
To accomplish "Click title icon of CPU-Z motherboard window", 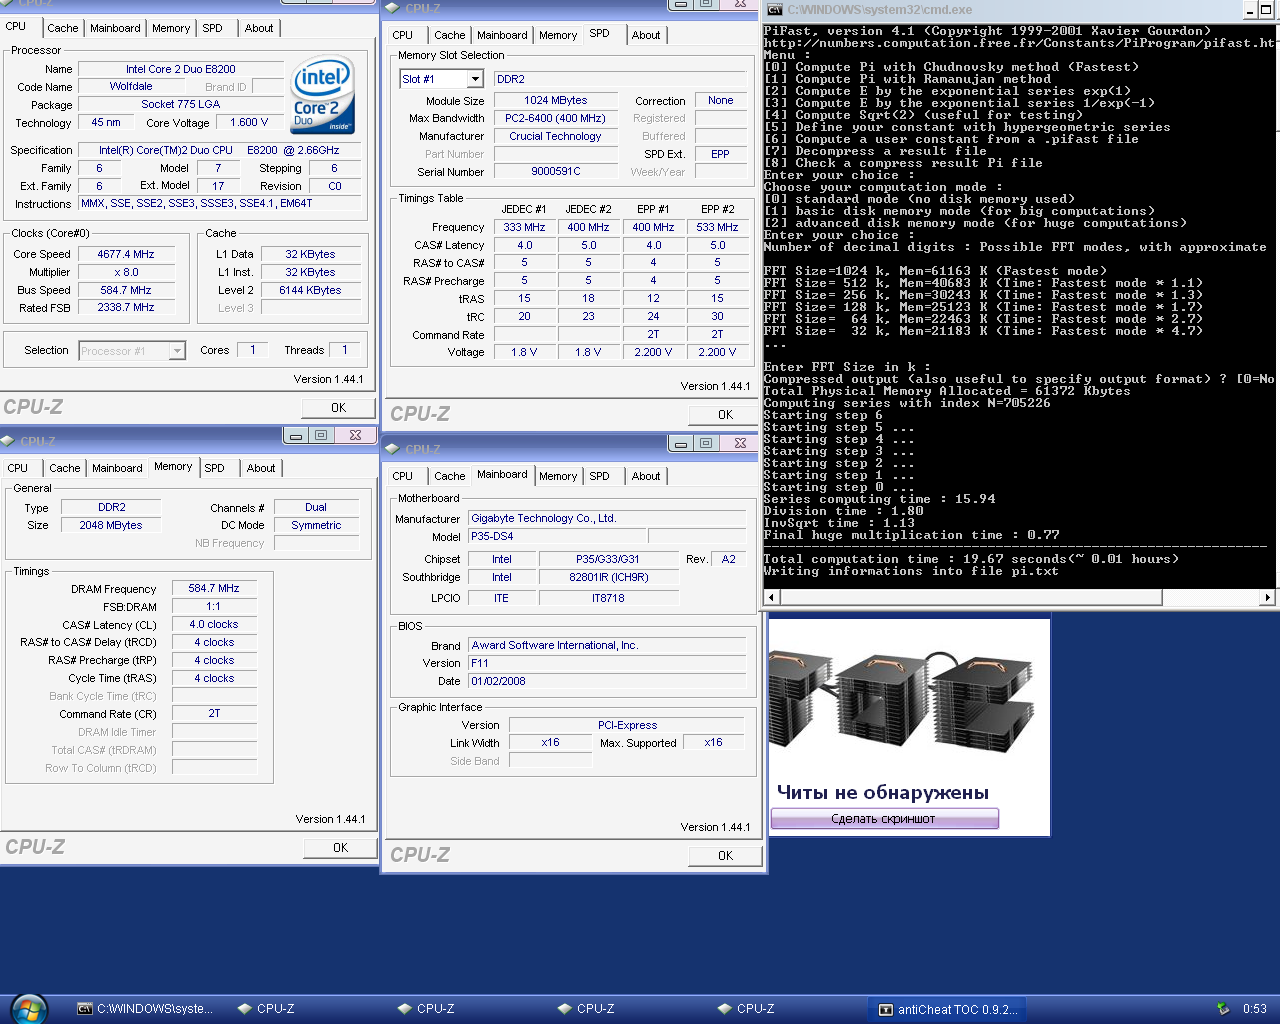I will (x=393, y=449).
